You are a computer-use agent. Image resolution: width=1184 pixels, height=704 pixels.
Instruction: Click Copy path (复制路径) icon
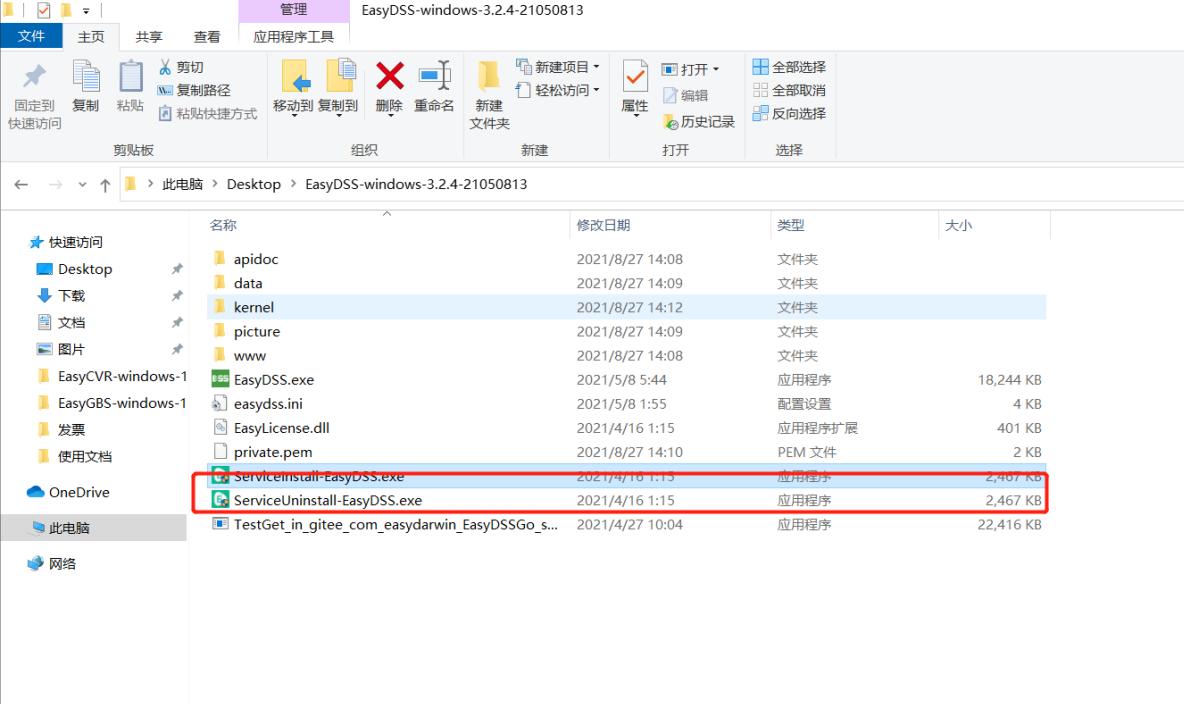[165, 91]
